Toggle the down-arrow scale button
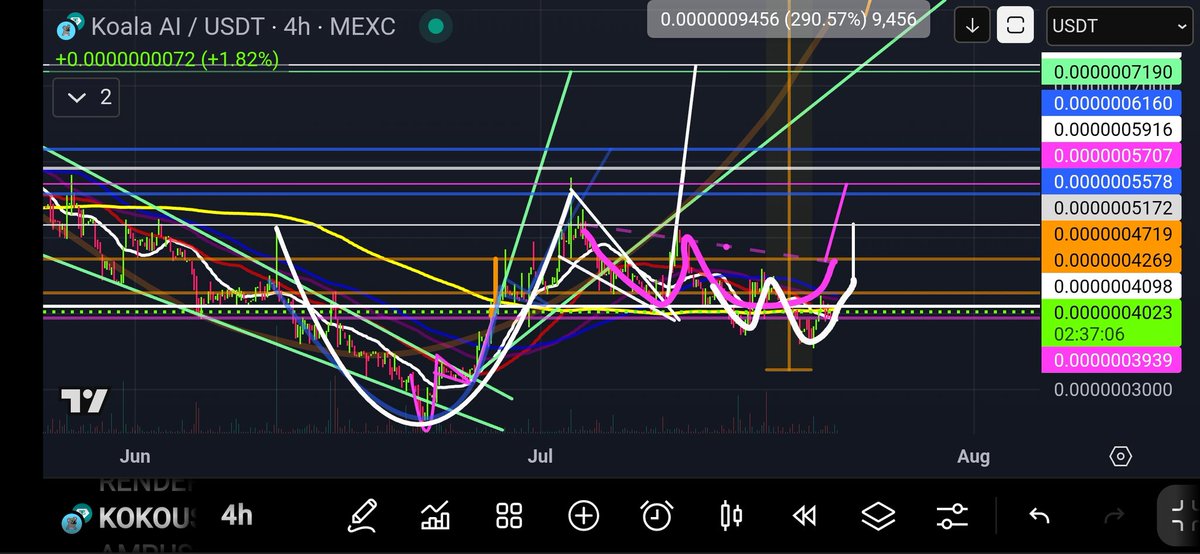The width and height of the screenshot is (1200, 554). pyautogui.click(x=972, y=26)
